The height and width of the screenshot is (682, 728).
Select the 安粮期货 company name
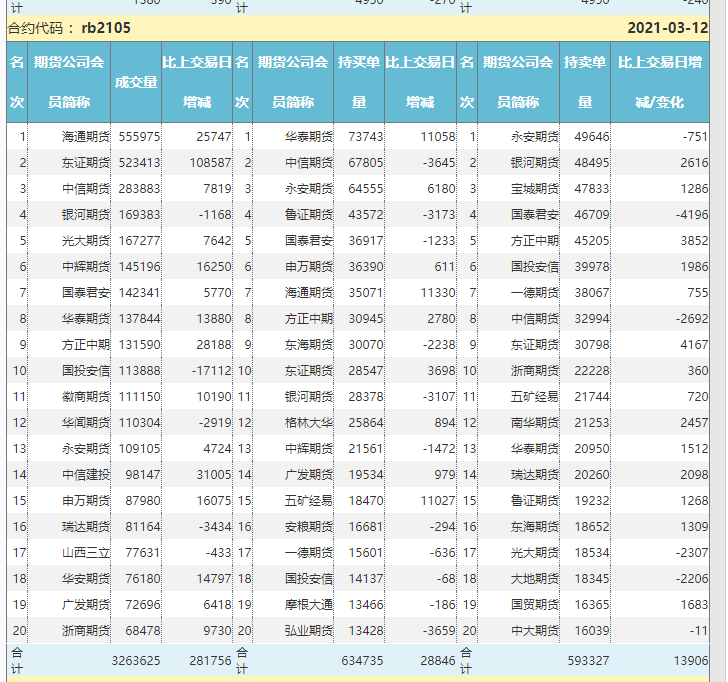(x=309, y=526)
